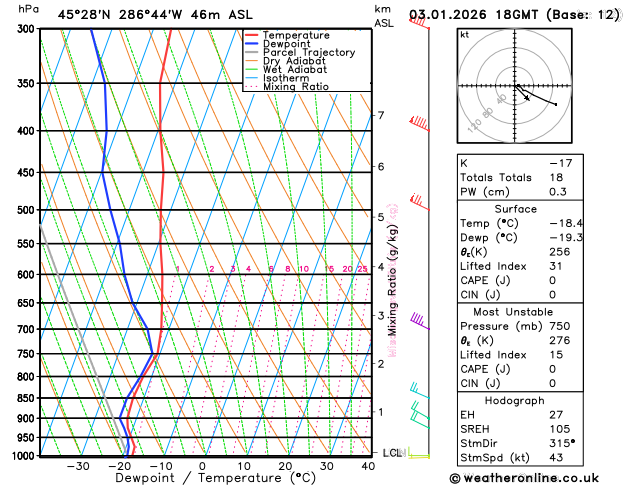Screen dimensions: 629x486
Task: Click the K index value -17
Action: tap(560, 163)
